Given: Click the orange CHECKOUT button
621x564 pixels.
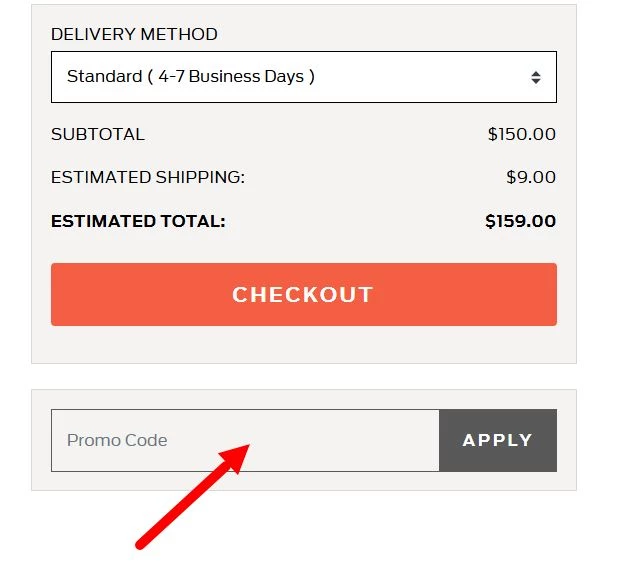Looking at the screenshot, I should pos(303,294).
